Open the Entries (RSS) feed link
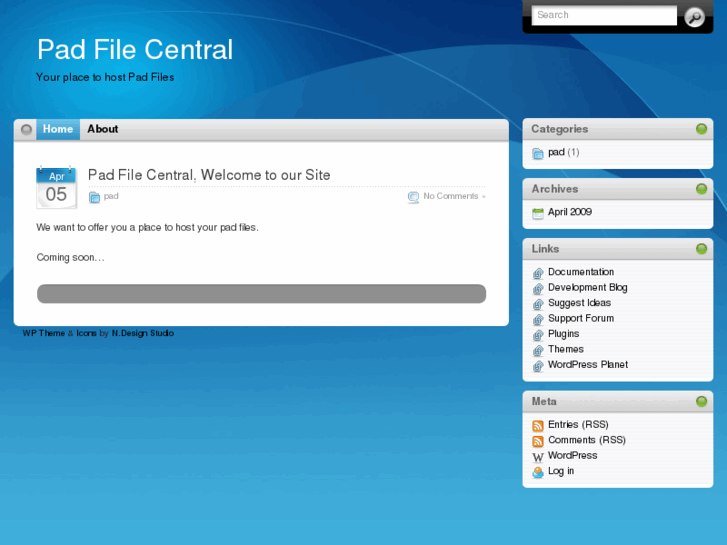Image resolution: width=727 pixels, height=545 pixels. (578, 424)
